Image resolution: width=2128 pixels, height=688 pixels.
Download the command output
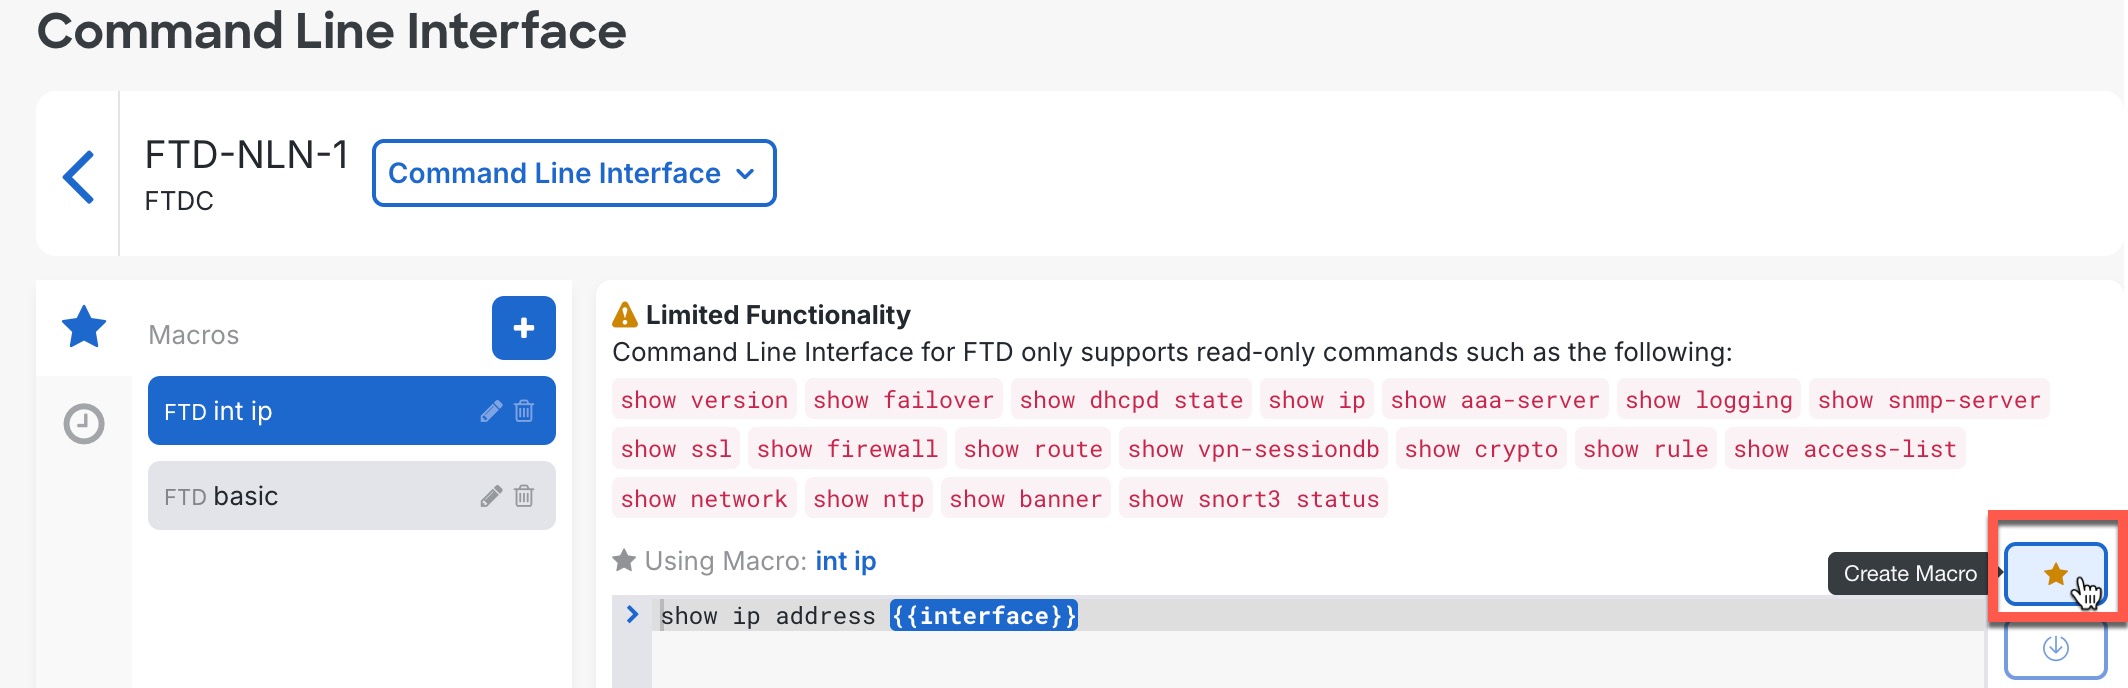(x=2056, y=647)
